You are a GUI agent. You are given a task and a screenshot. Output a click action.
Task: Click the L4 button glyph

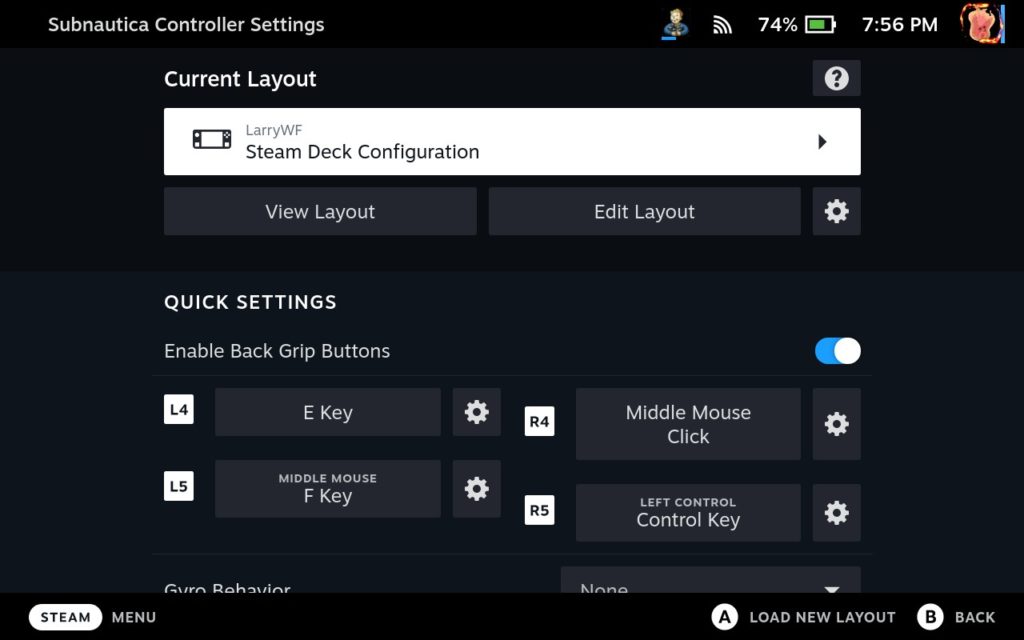coord(178,409)
